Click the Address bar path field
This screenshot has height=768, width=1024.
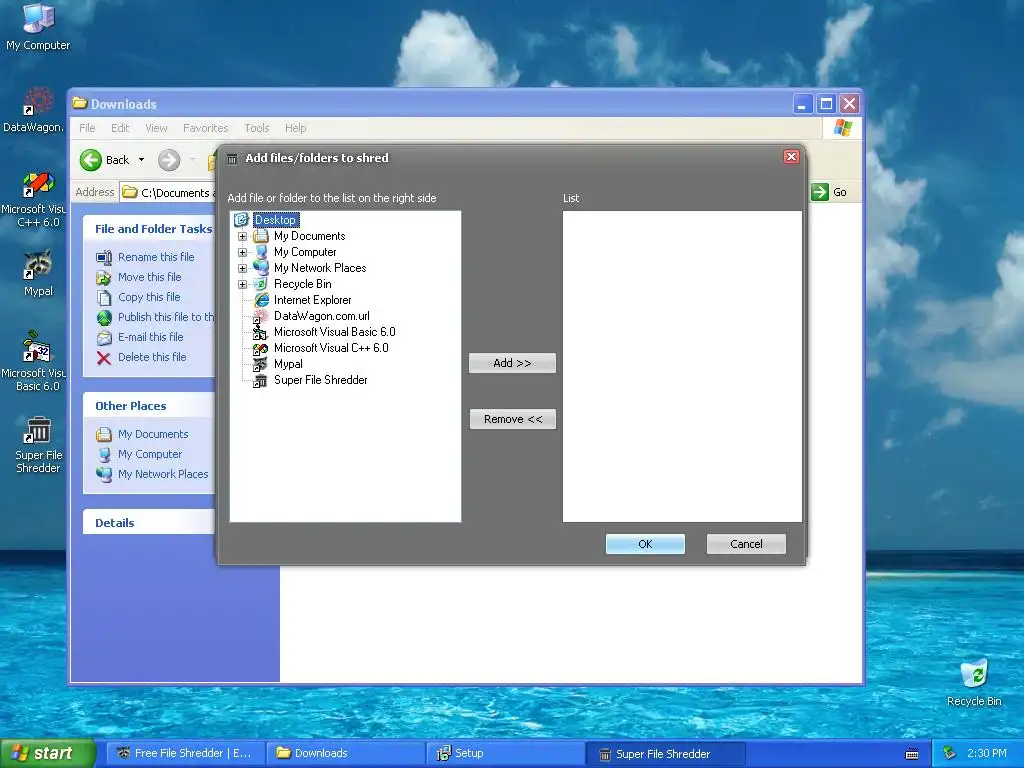(x=170, y=192)
